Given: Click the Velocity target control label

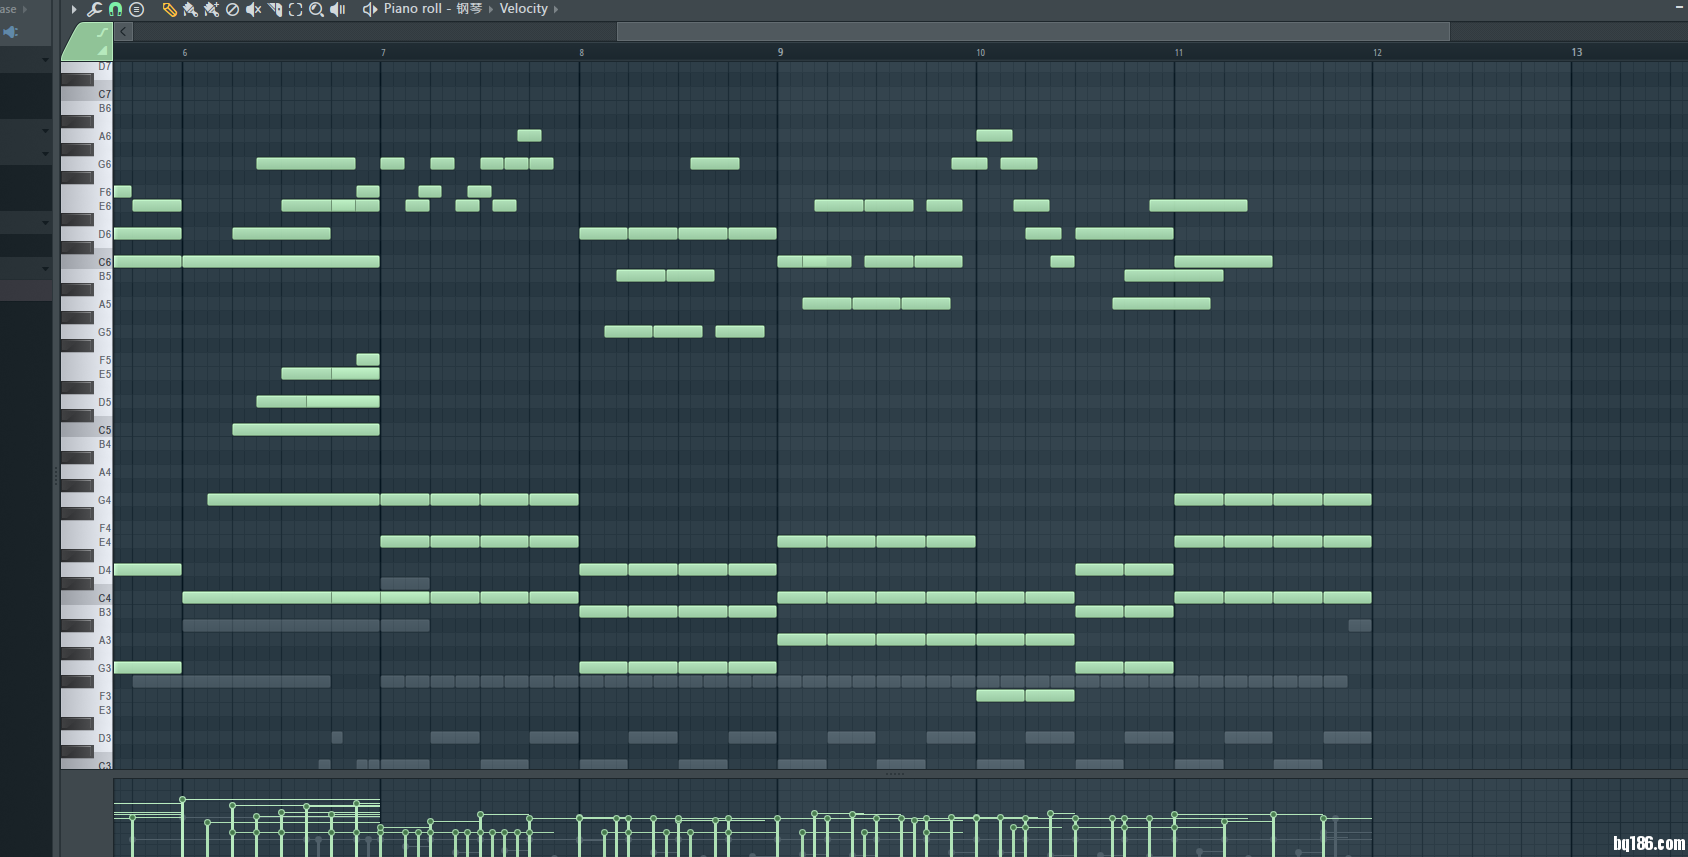Looking at the screenshot, I should [523, 9].
